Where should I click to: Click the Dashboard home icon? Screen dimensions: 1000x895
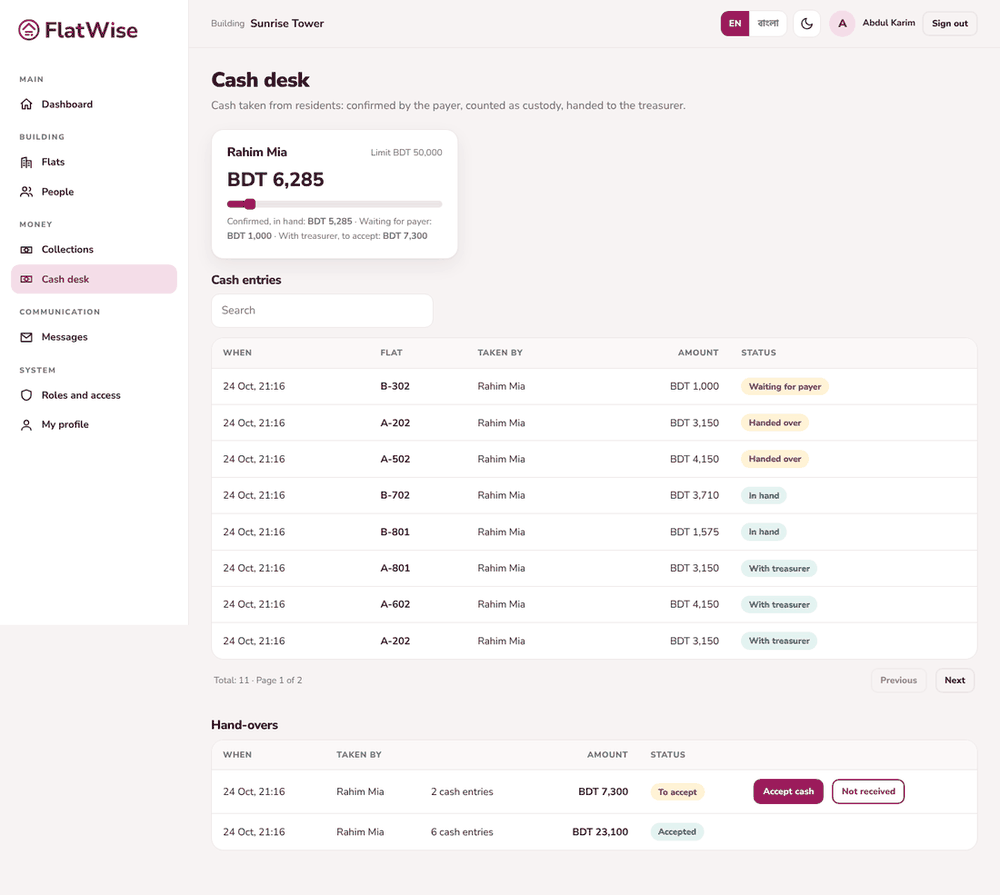[26, 104]
